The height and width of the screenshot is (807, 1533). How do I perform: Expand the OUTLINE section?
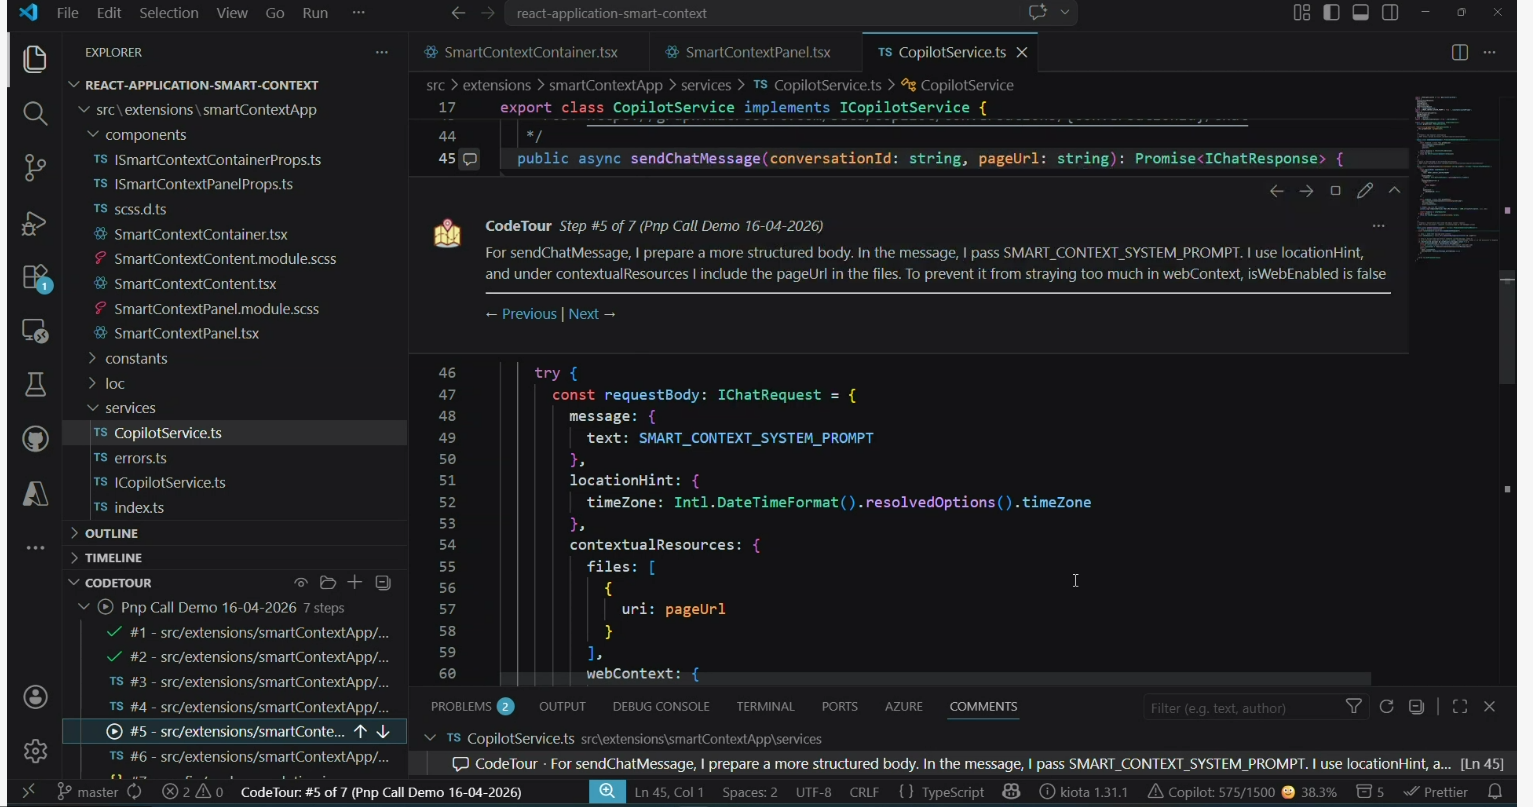point(111,533)
